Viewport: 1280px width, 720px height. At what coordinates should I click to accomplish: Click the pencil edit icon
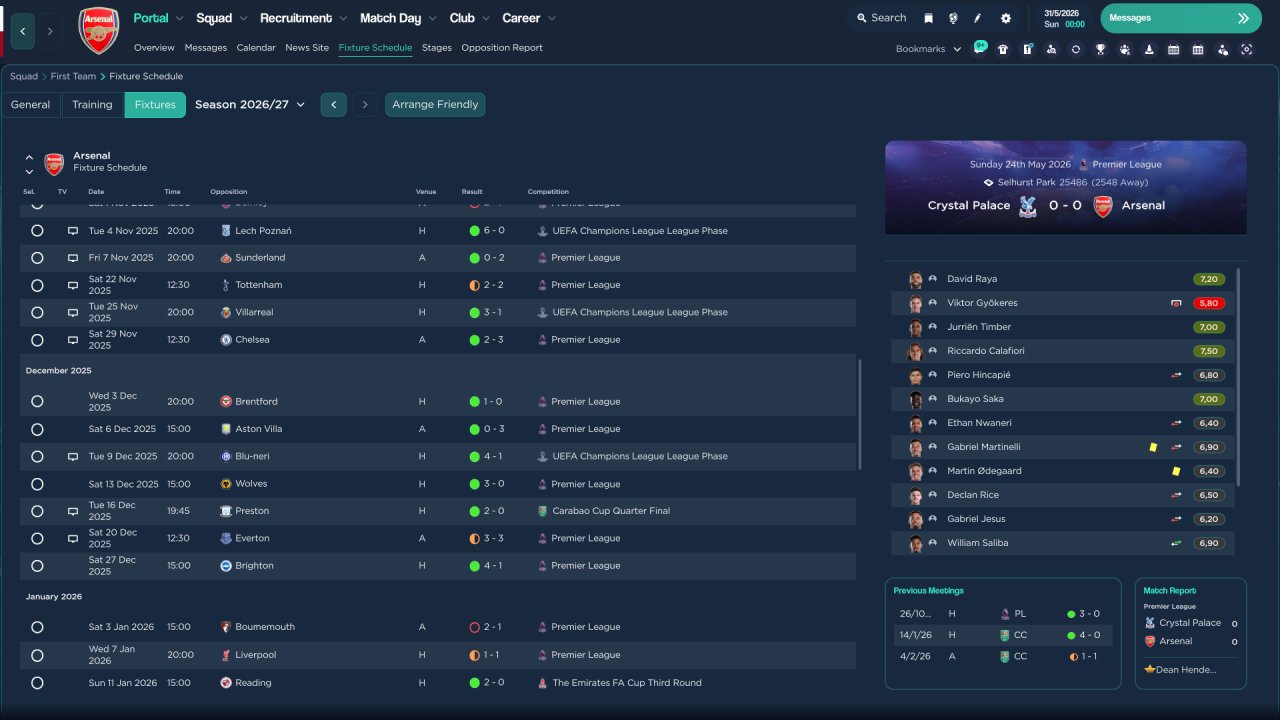click(978, 18)
